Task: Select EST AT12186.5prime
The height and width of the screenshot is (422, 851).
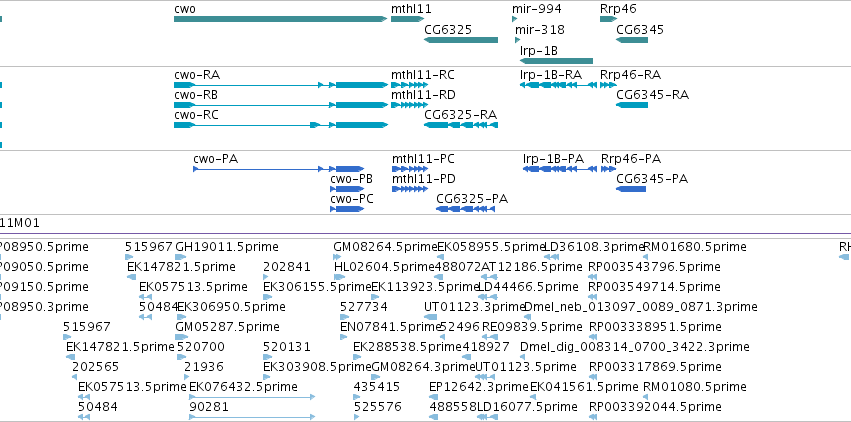Action: click(x=489, y=277)
